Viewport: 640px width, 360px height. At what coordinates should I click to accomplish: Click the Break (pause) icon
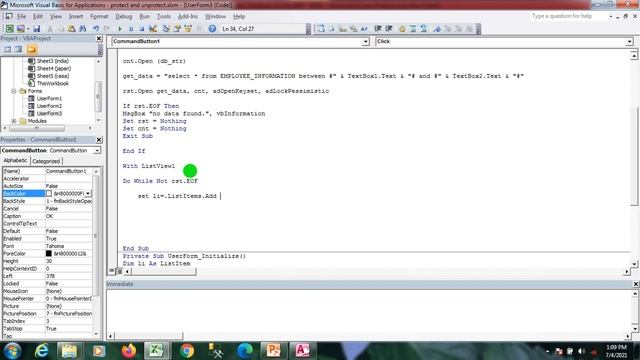pyautogui.click(x=131, y=29)
